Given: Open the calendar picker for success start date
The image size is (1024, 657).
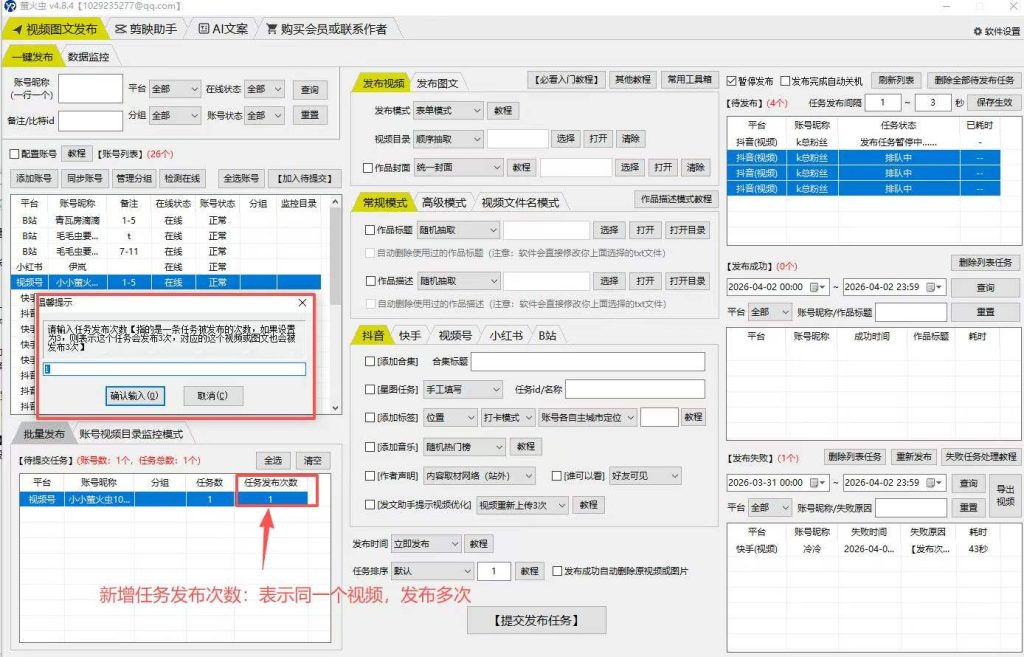Looking at the screenshot, I should click(x=814, y=287).
